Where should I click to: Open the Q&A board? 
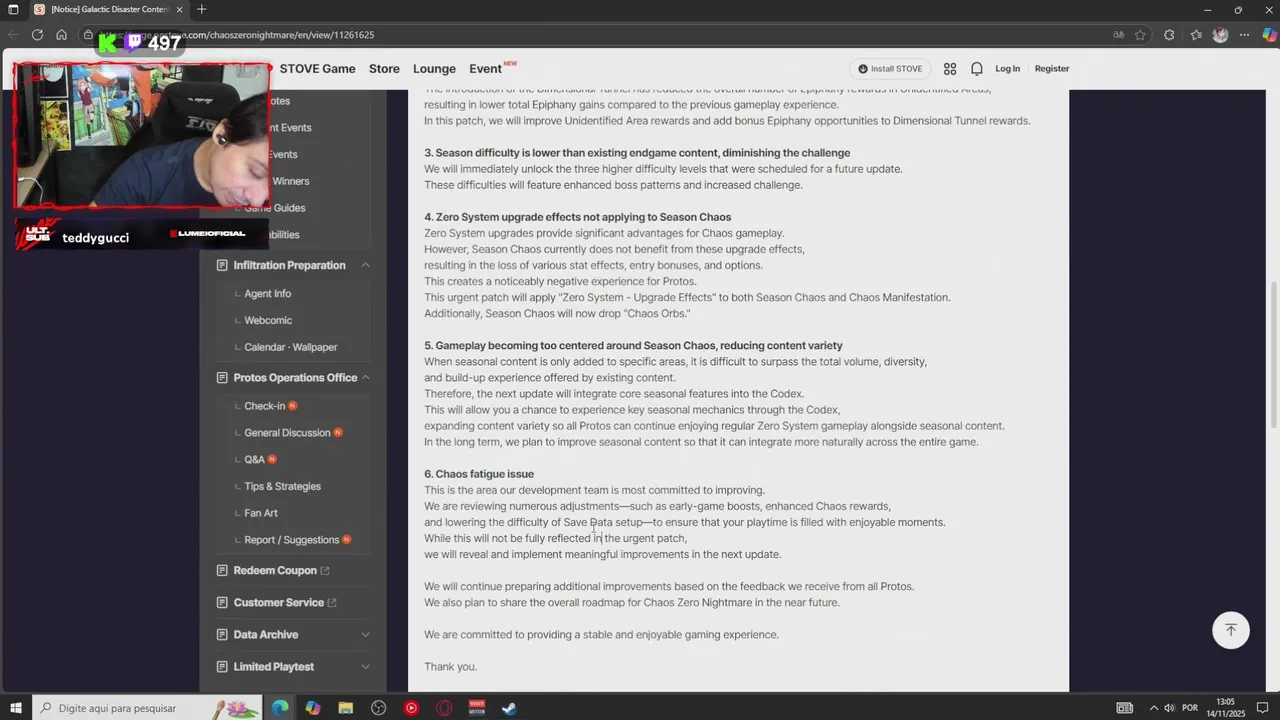(255, 459)
